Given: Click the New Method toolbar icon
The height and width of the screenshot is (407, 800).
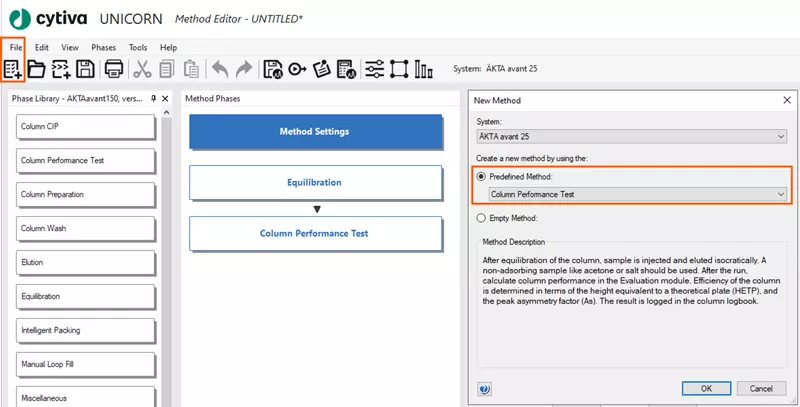Looking at the screenshot, I should click(x=13, y=69).
